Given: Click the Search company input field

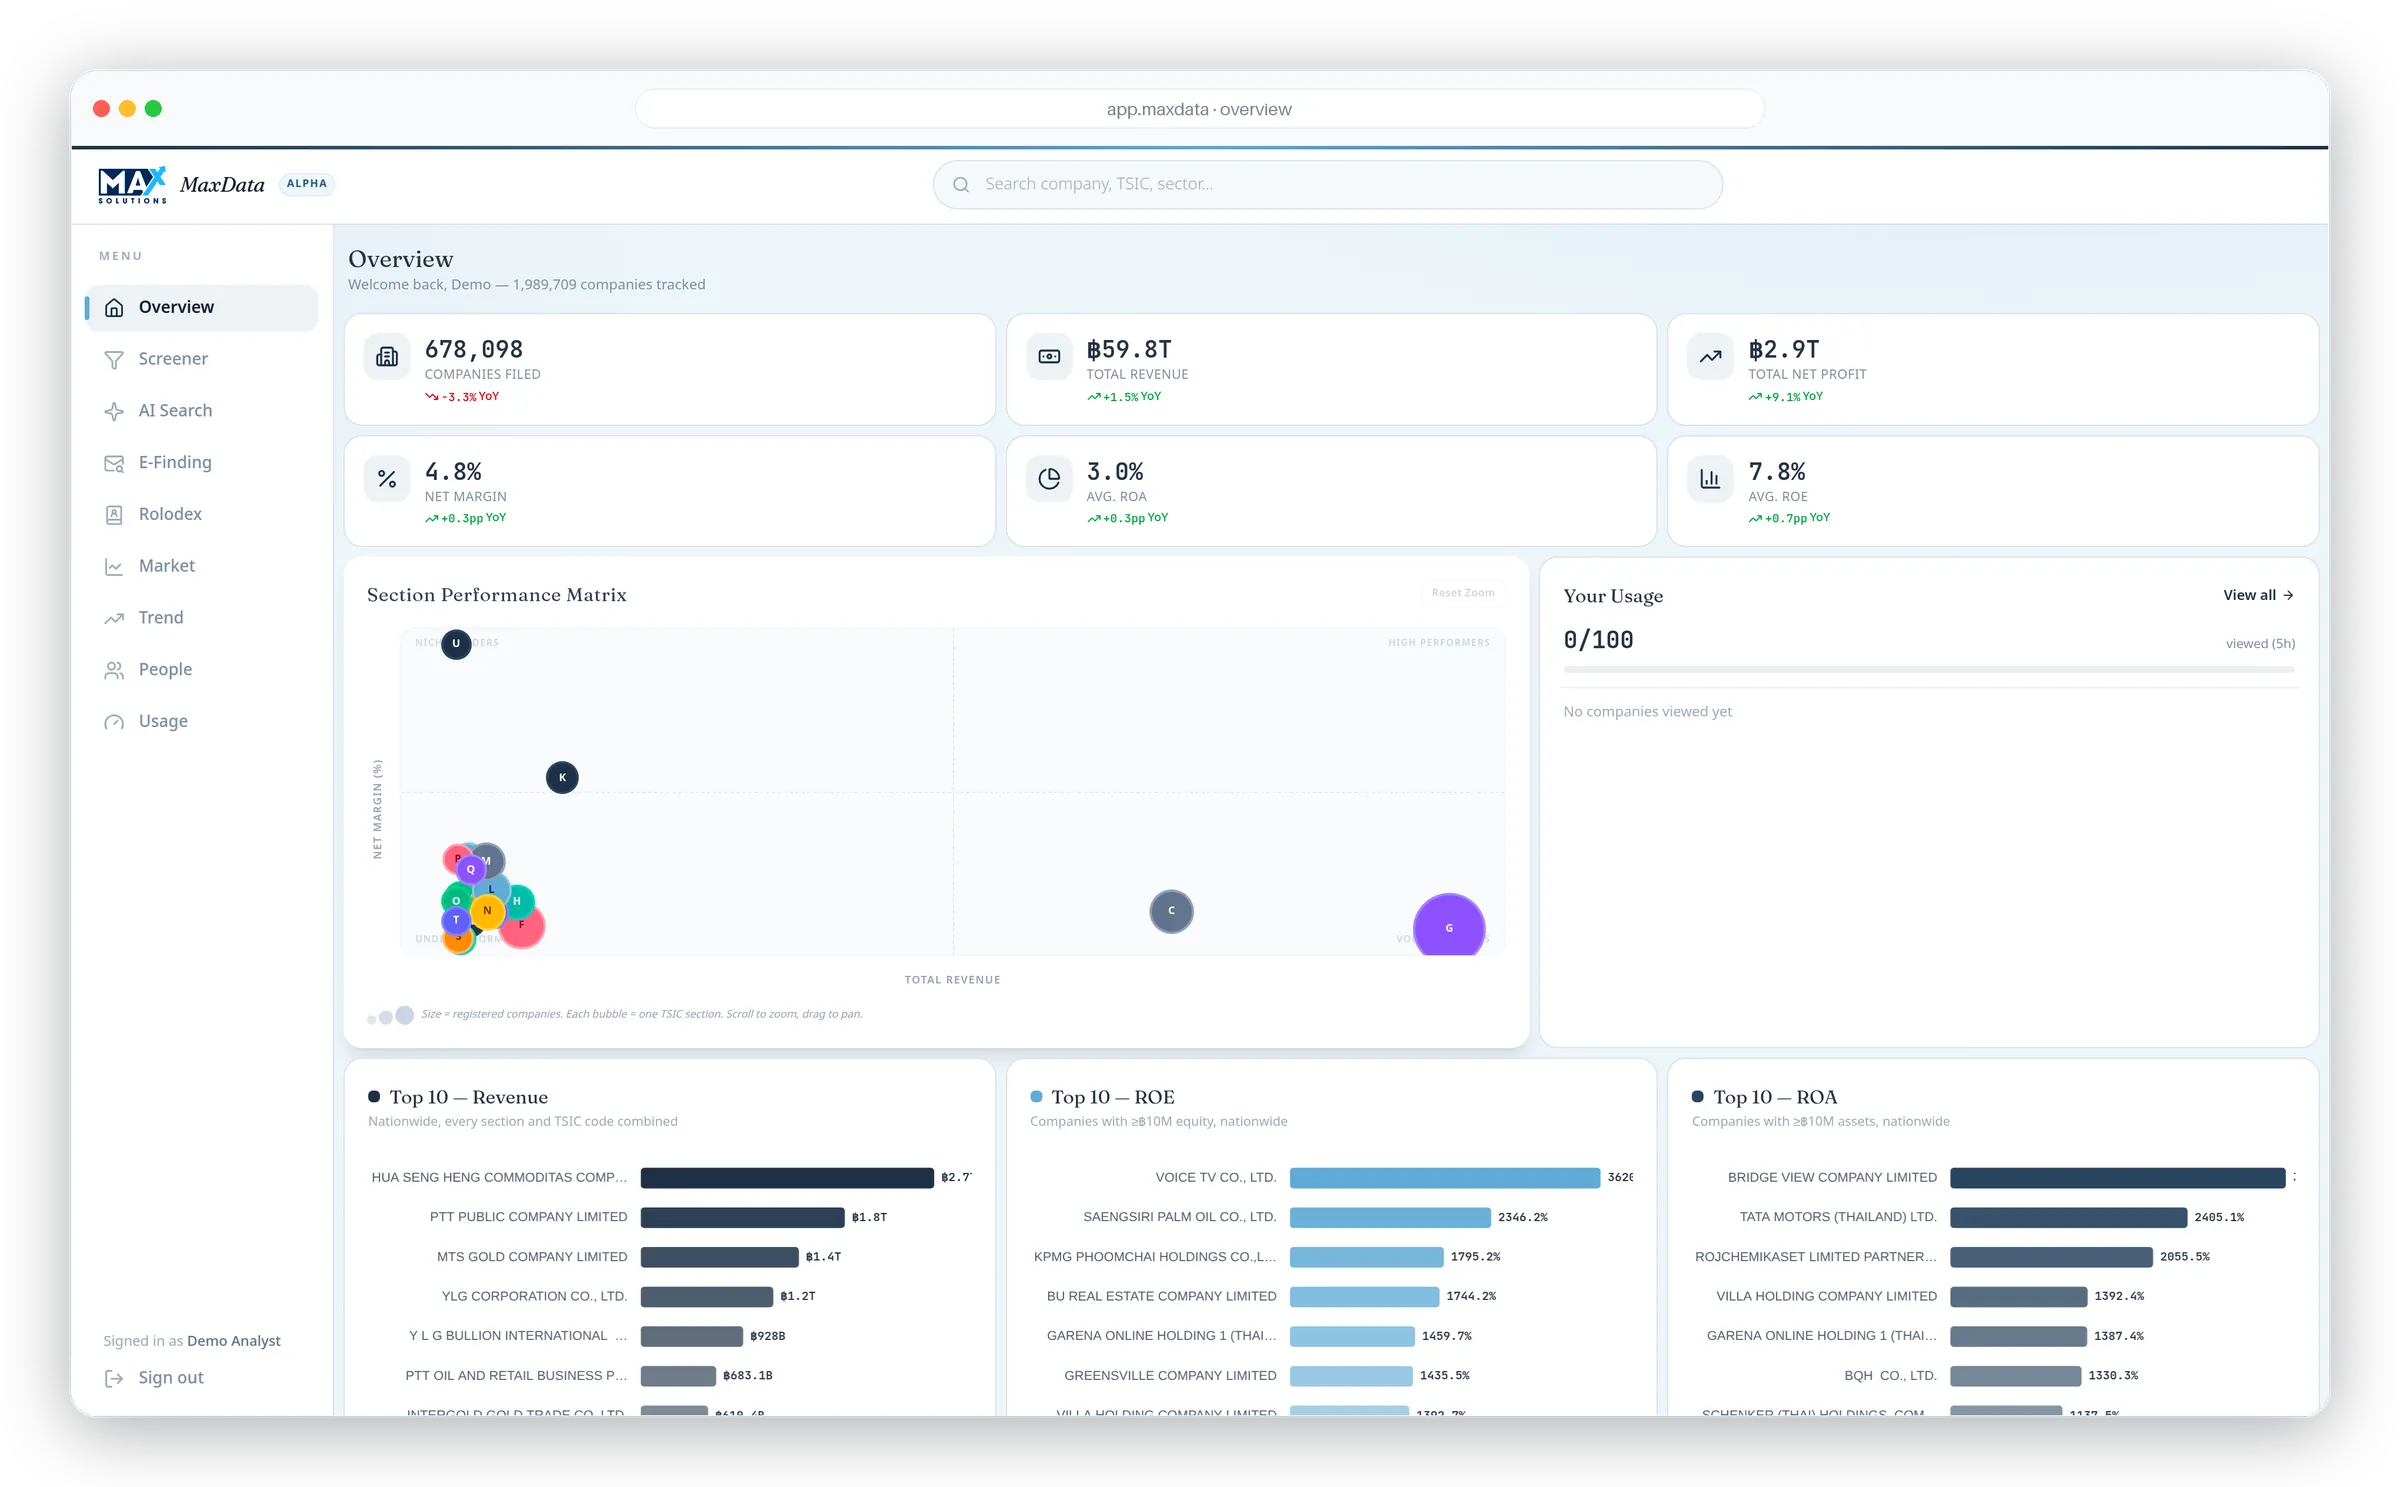Looking at the screenshot, I should [1327, 184].
